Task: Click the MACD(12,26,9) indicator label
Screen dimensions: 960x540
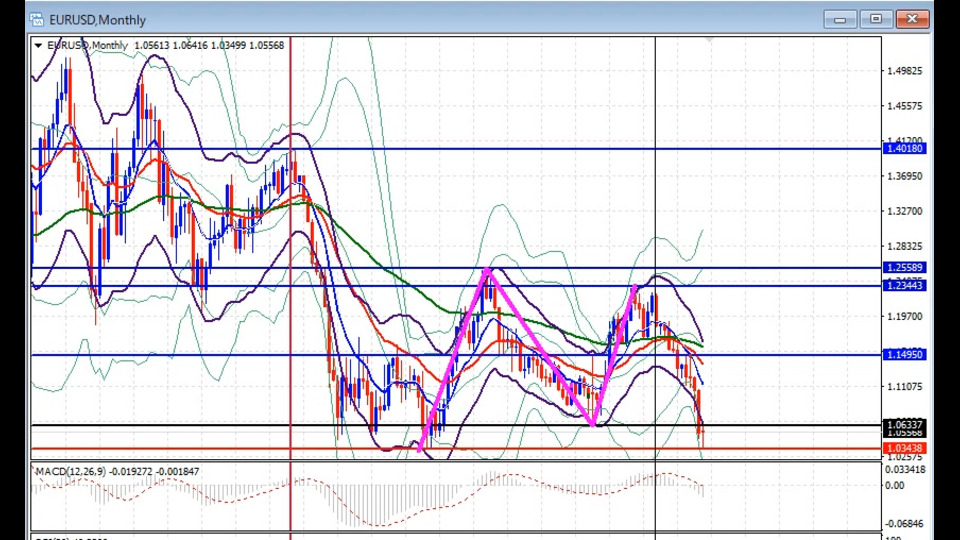Action: coord(70,471)
